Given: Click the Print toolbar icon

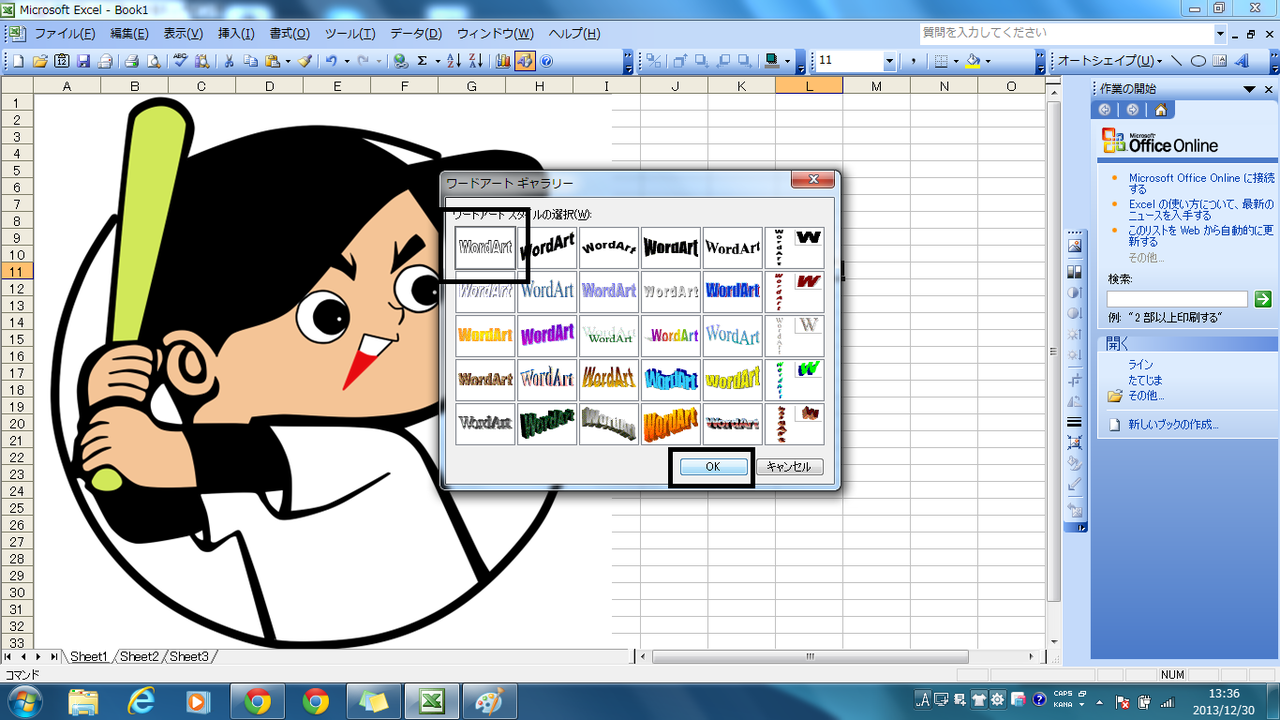Looking at the screenshot, I should [131, 61].
